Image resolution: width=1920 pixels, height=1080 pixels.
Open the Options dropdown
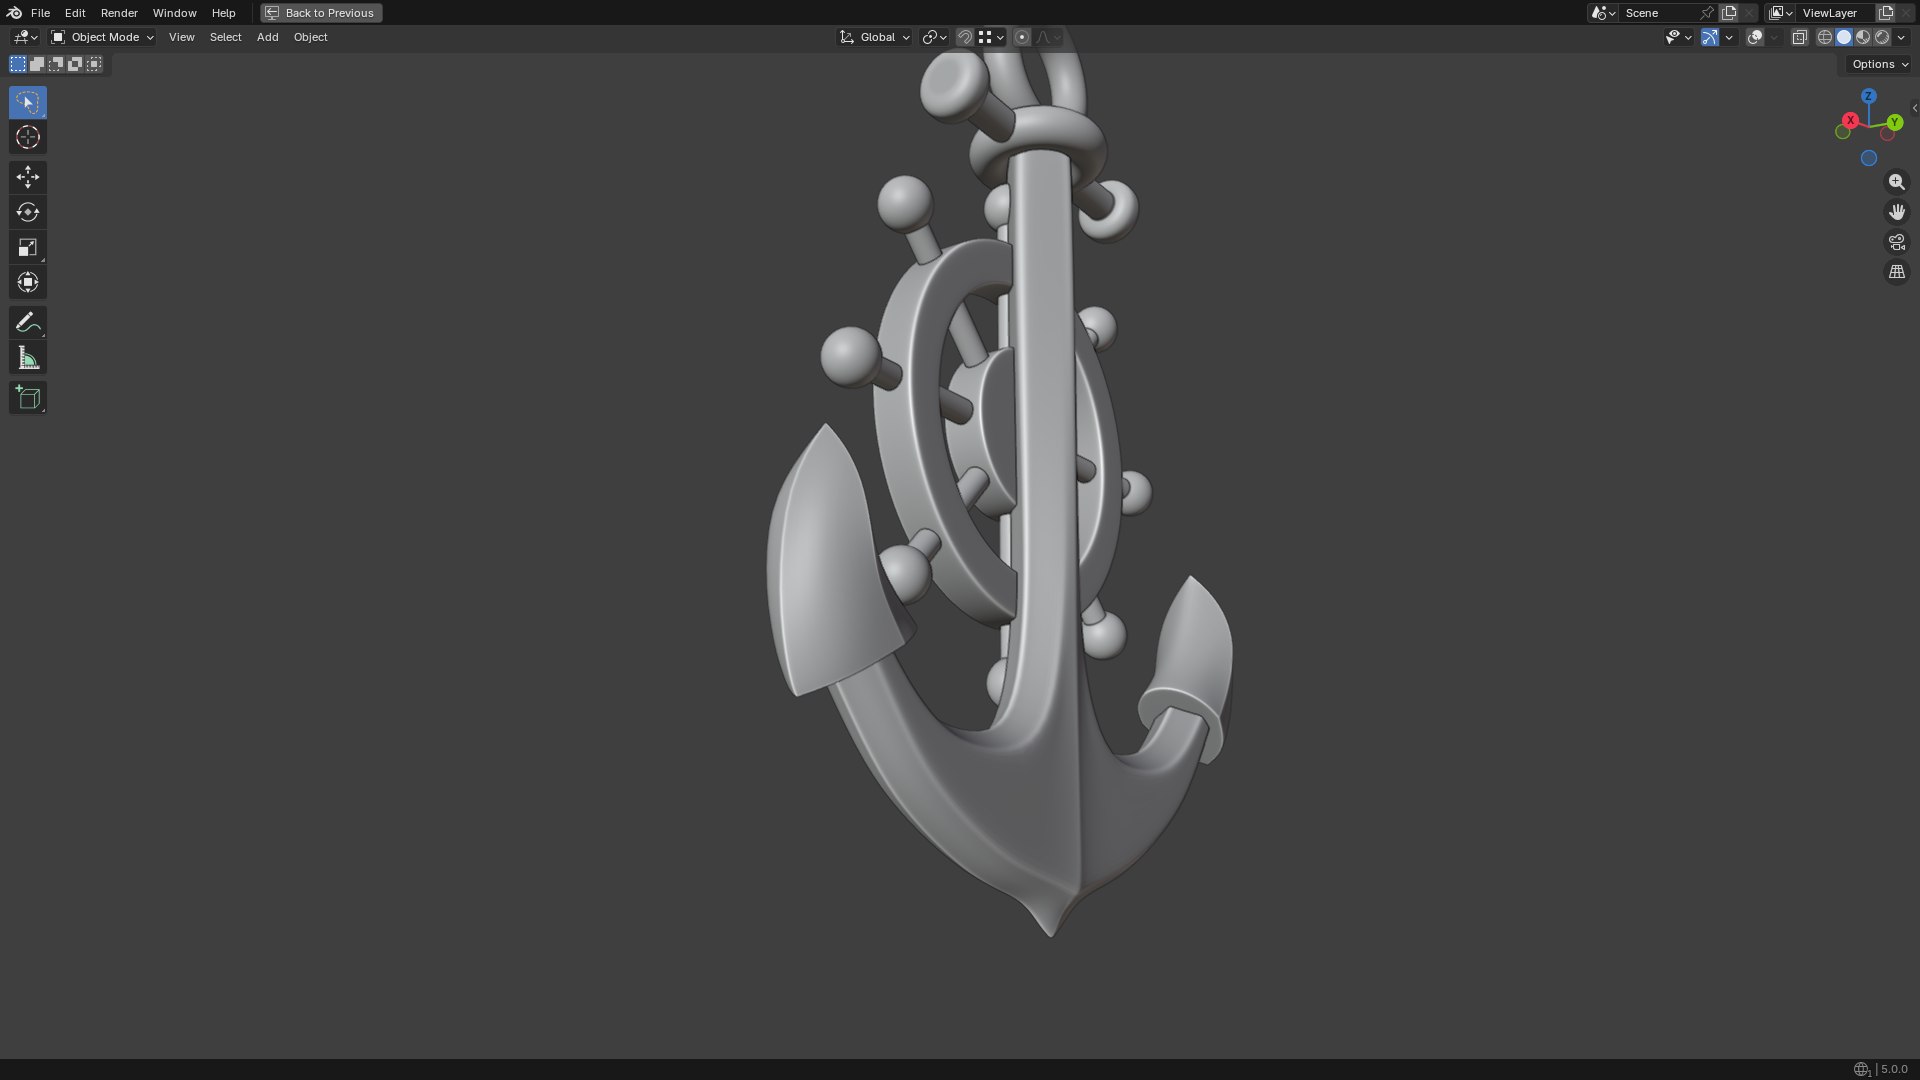pos(1879,64)
